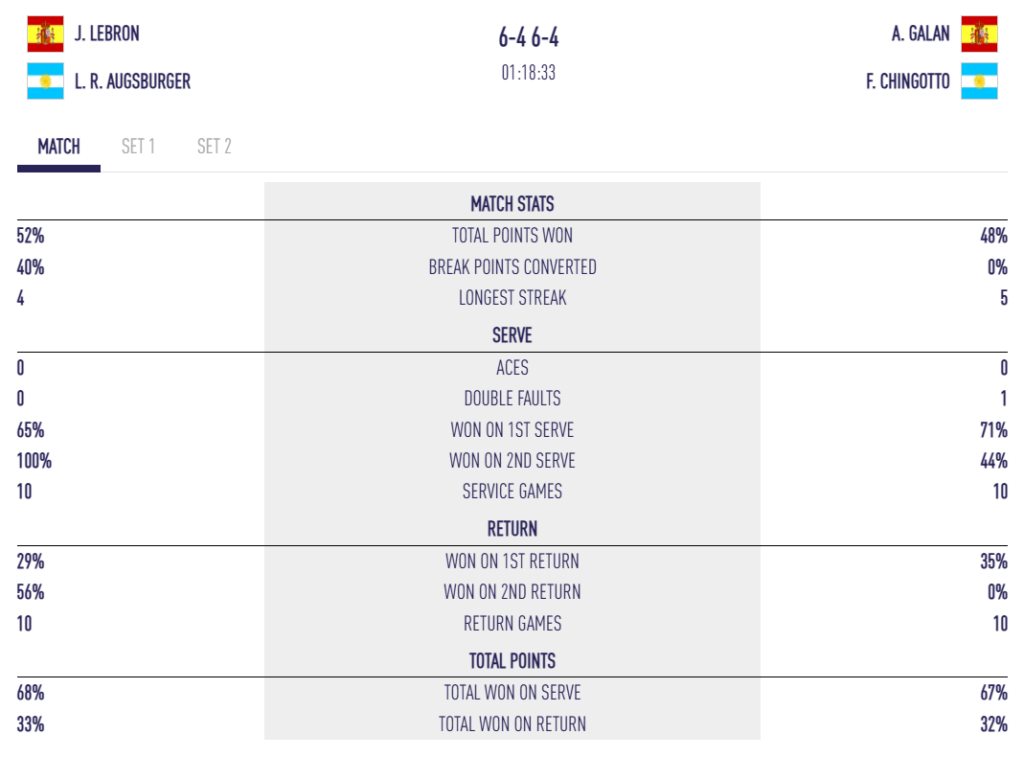The image size is (1024, 757).
Task: Click the Argentina flag beside L. R. Augsburger
Action: (x=45, y=81)
